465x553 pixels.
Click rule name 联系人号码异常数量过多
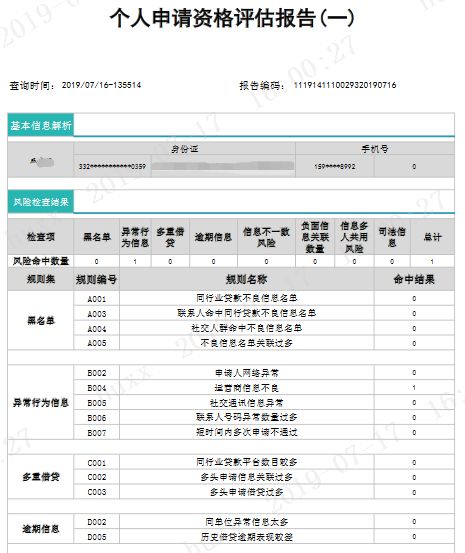tap(246, 417)
